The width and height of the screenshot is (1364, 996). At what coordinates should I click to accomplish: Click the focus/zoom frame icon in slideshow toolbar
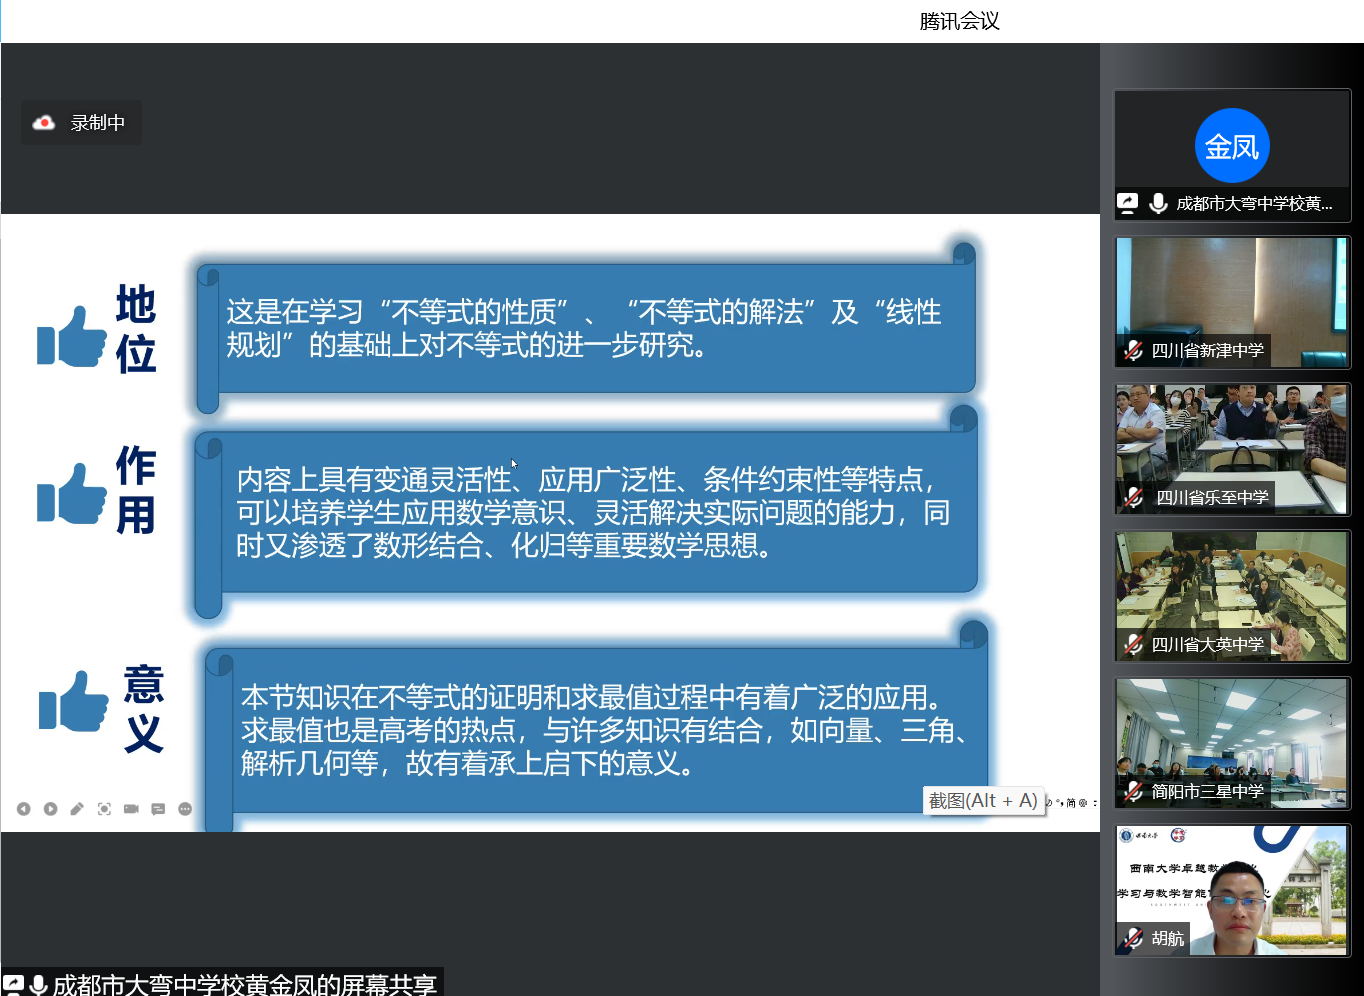[104, 809]
